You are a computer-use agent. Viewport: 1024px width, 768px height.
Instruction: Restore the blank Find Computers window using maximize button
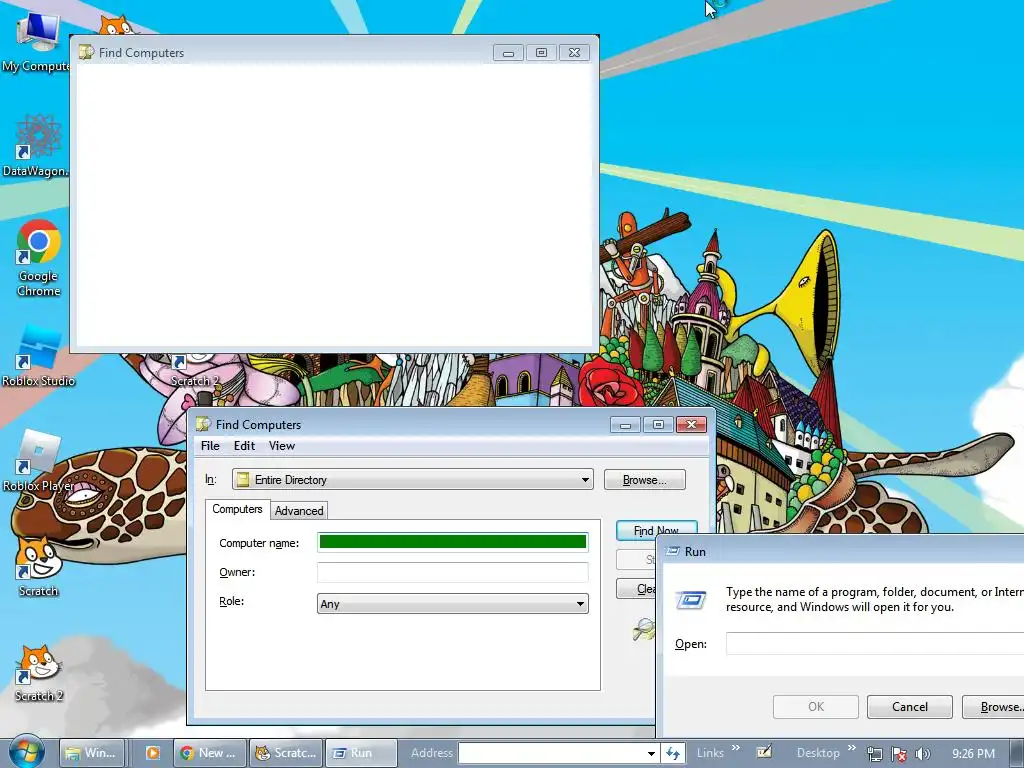tap(541, 52)
